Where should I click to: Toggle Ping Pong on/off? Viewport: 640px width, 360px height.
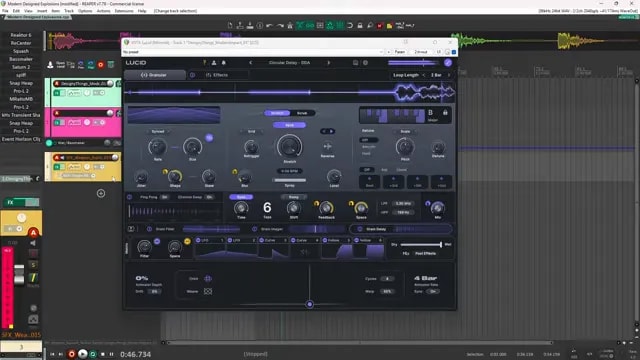click(164, 197)
